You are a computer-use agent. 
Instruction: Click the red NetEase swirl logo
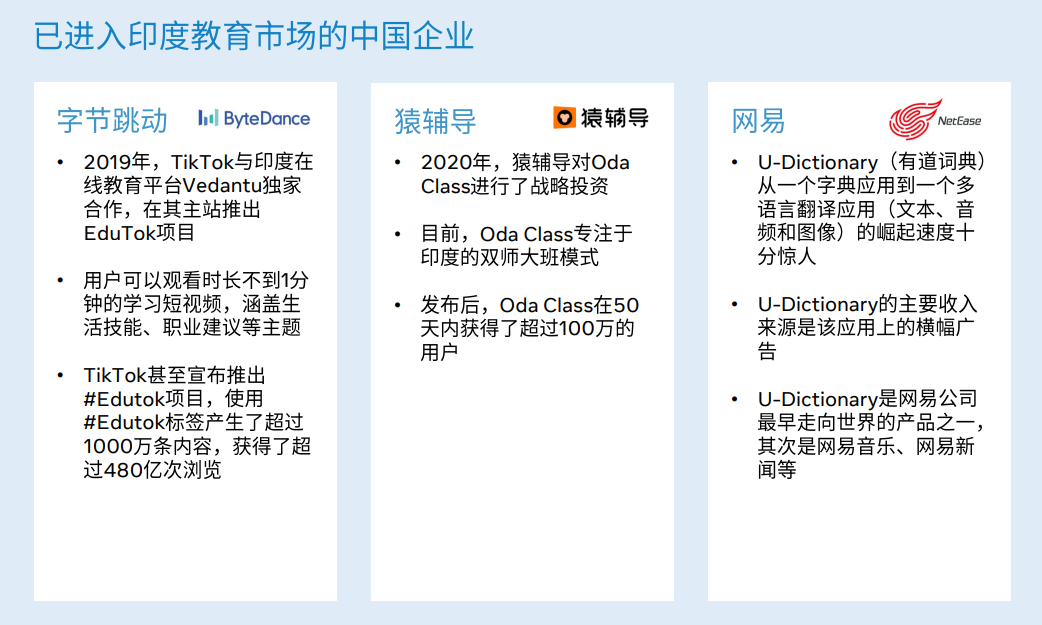point(914,119)
